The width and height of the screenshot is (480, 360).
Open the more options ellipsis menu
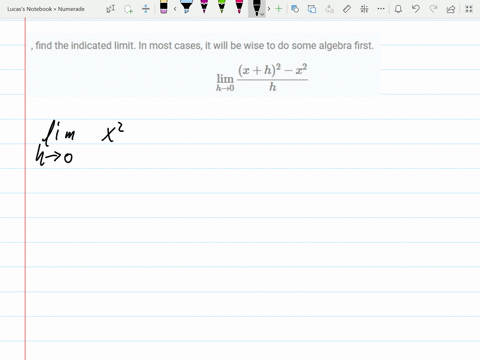(x=381, y=9)
